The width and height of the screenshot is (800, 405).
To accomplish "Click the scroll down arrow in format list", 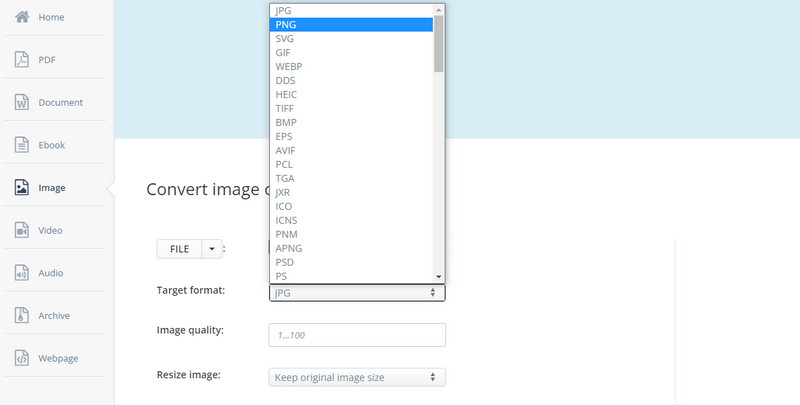I will pyautogui.click(x=438, y=276).
